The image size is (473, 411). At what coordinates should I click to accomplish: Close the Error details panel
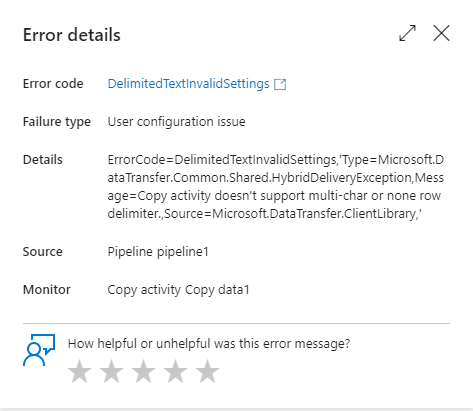[441, 33]
